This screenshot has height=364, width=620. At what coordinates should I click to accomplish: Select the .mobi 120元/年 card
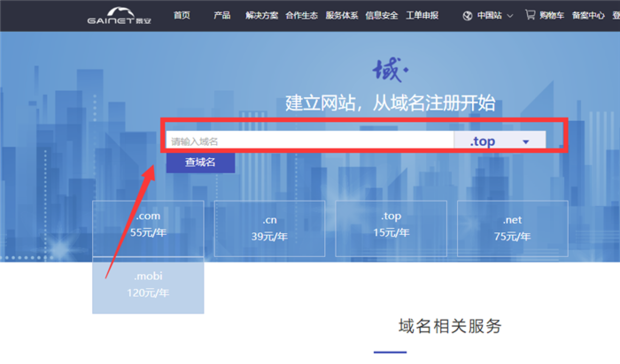pyautogui.click(x=148, y=285)
